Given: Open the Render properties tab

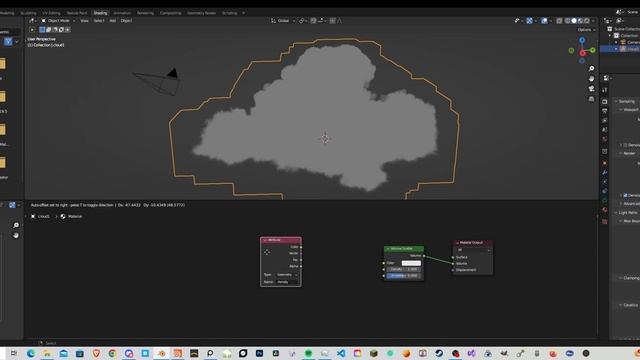Looking at the screenshot, I should point(604,101).
